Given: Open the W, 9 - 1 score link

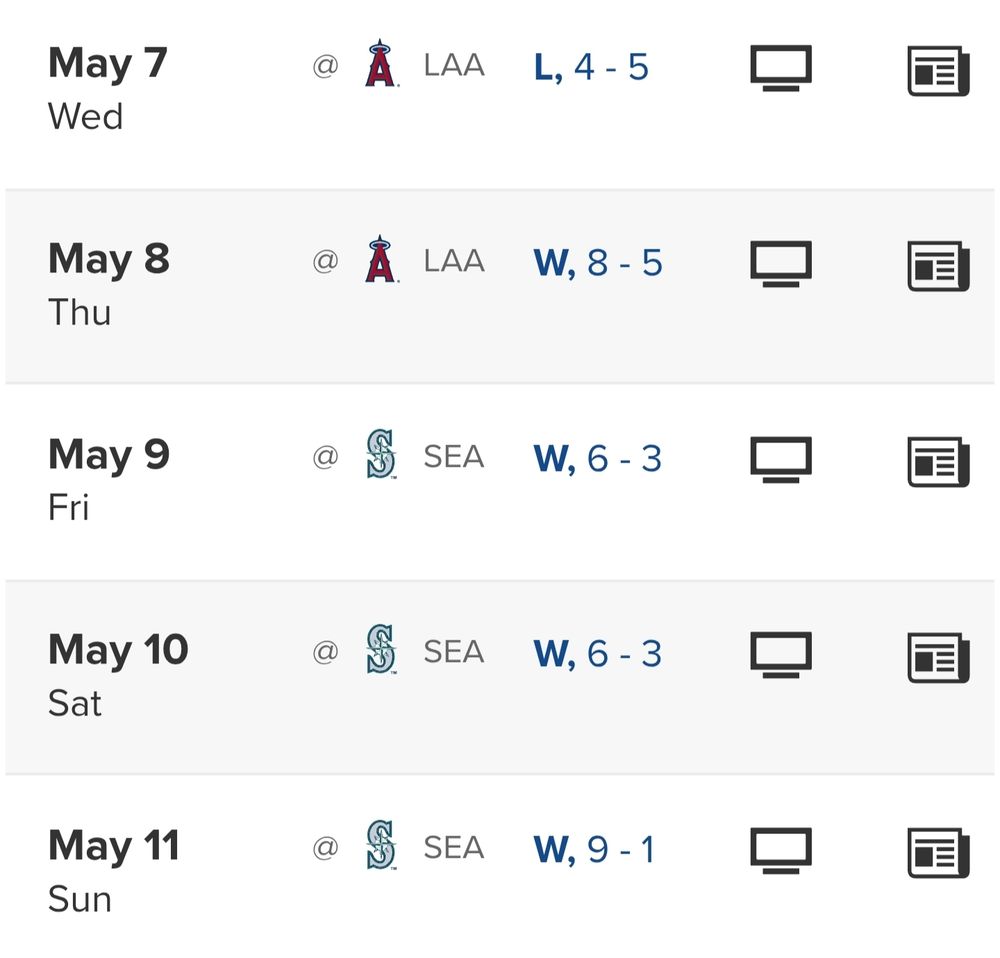Looking at the screenshot, I should (x=594, y=850).
